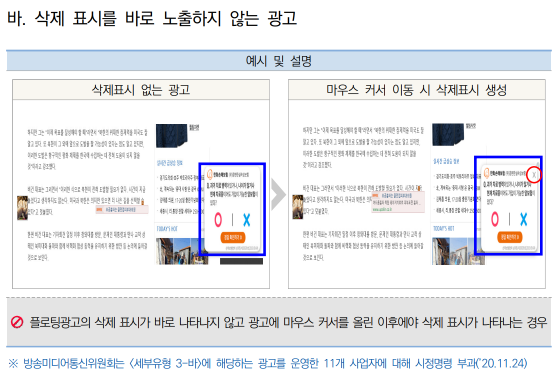The width and height of the screenshot is (557, 380).
Task: Click the red O in the 삭제표시 생성 example ad
Action: 495,219
